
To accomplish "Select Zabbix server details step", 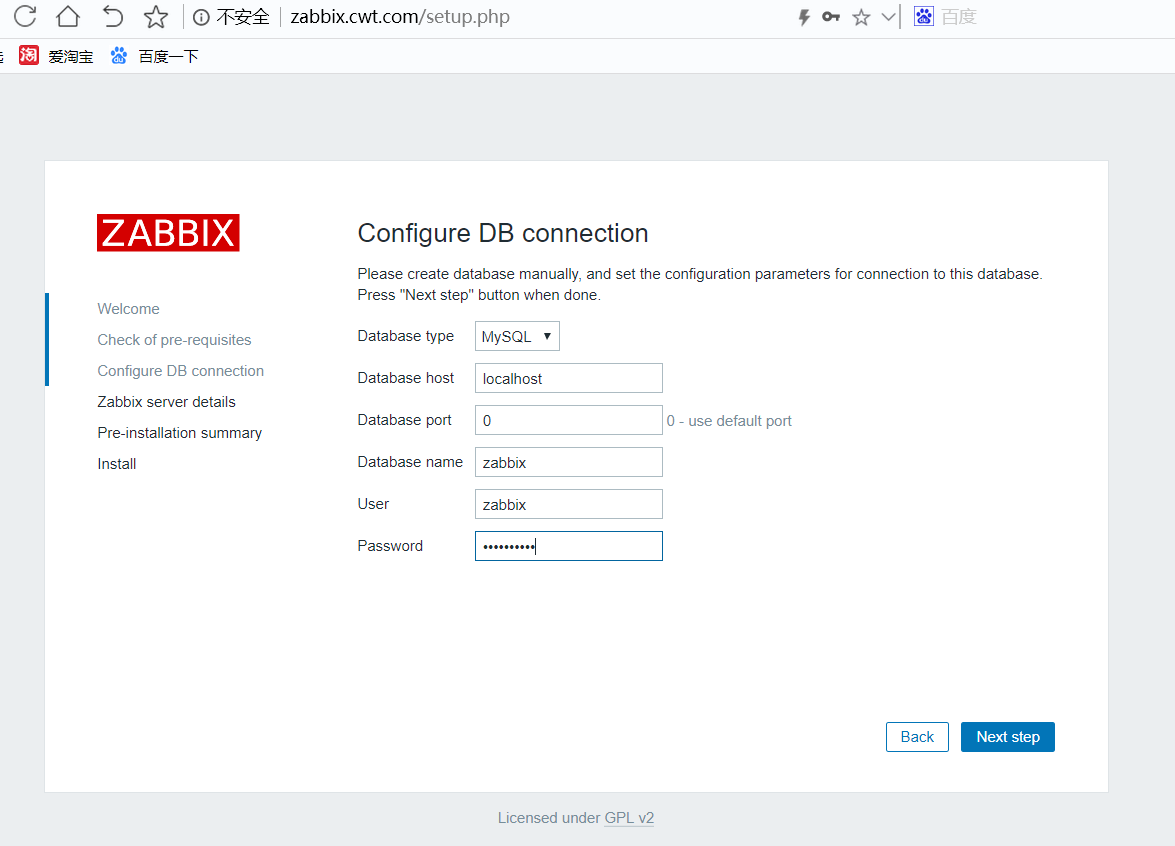I will (x=166, y=402).
